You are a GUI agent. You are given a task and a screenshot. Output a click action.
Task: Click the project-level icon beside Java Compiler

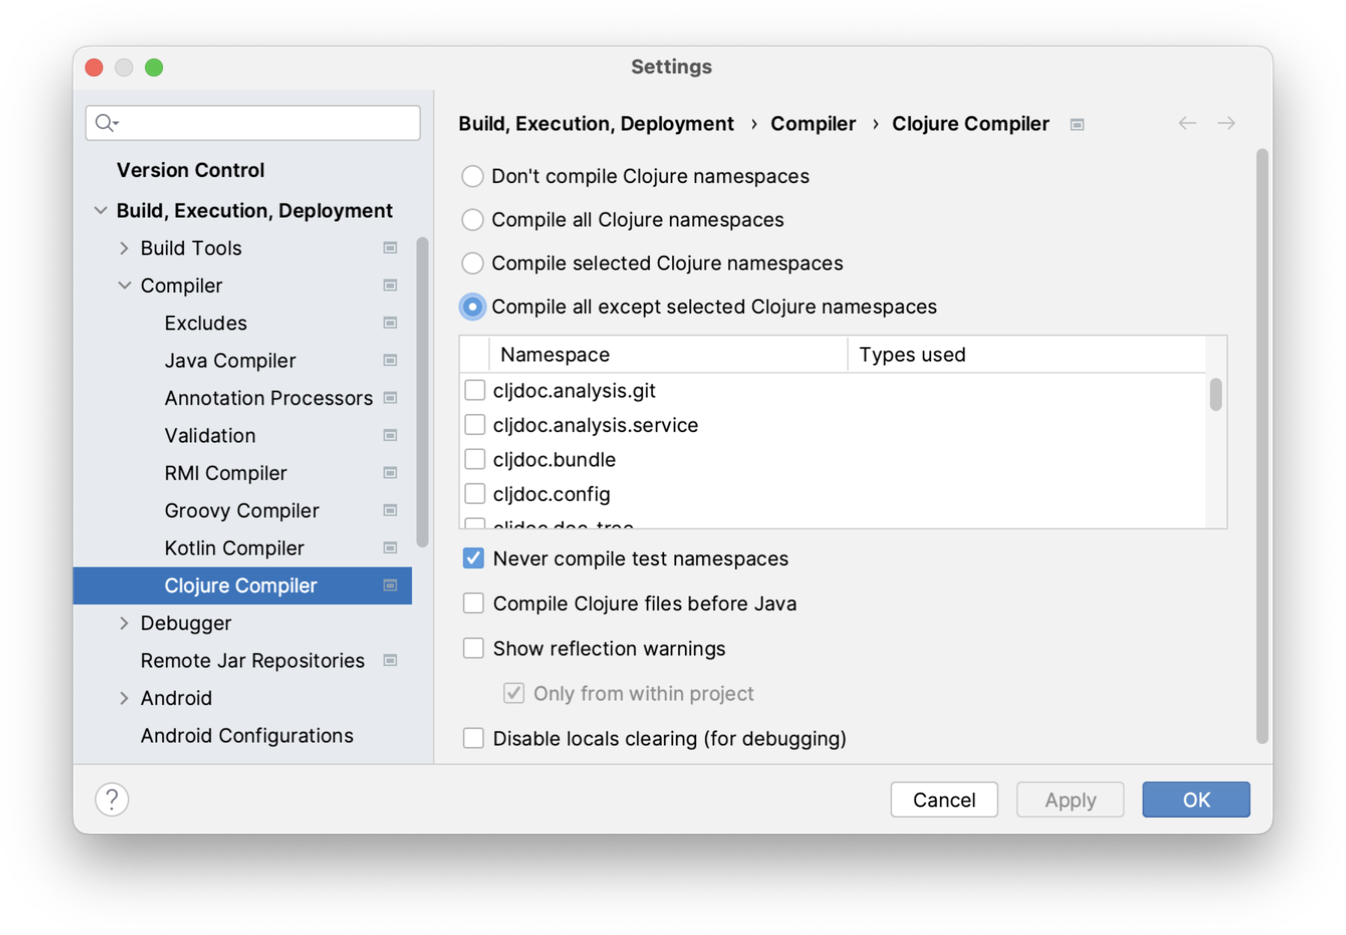390,361
